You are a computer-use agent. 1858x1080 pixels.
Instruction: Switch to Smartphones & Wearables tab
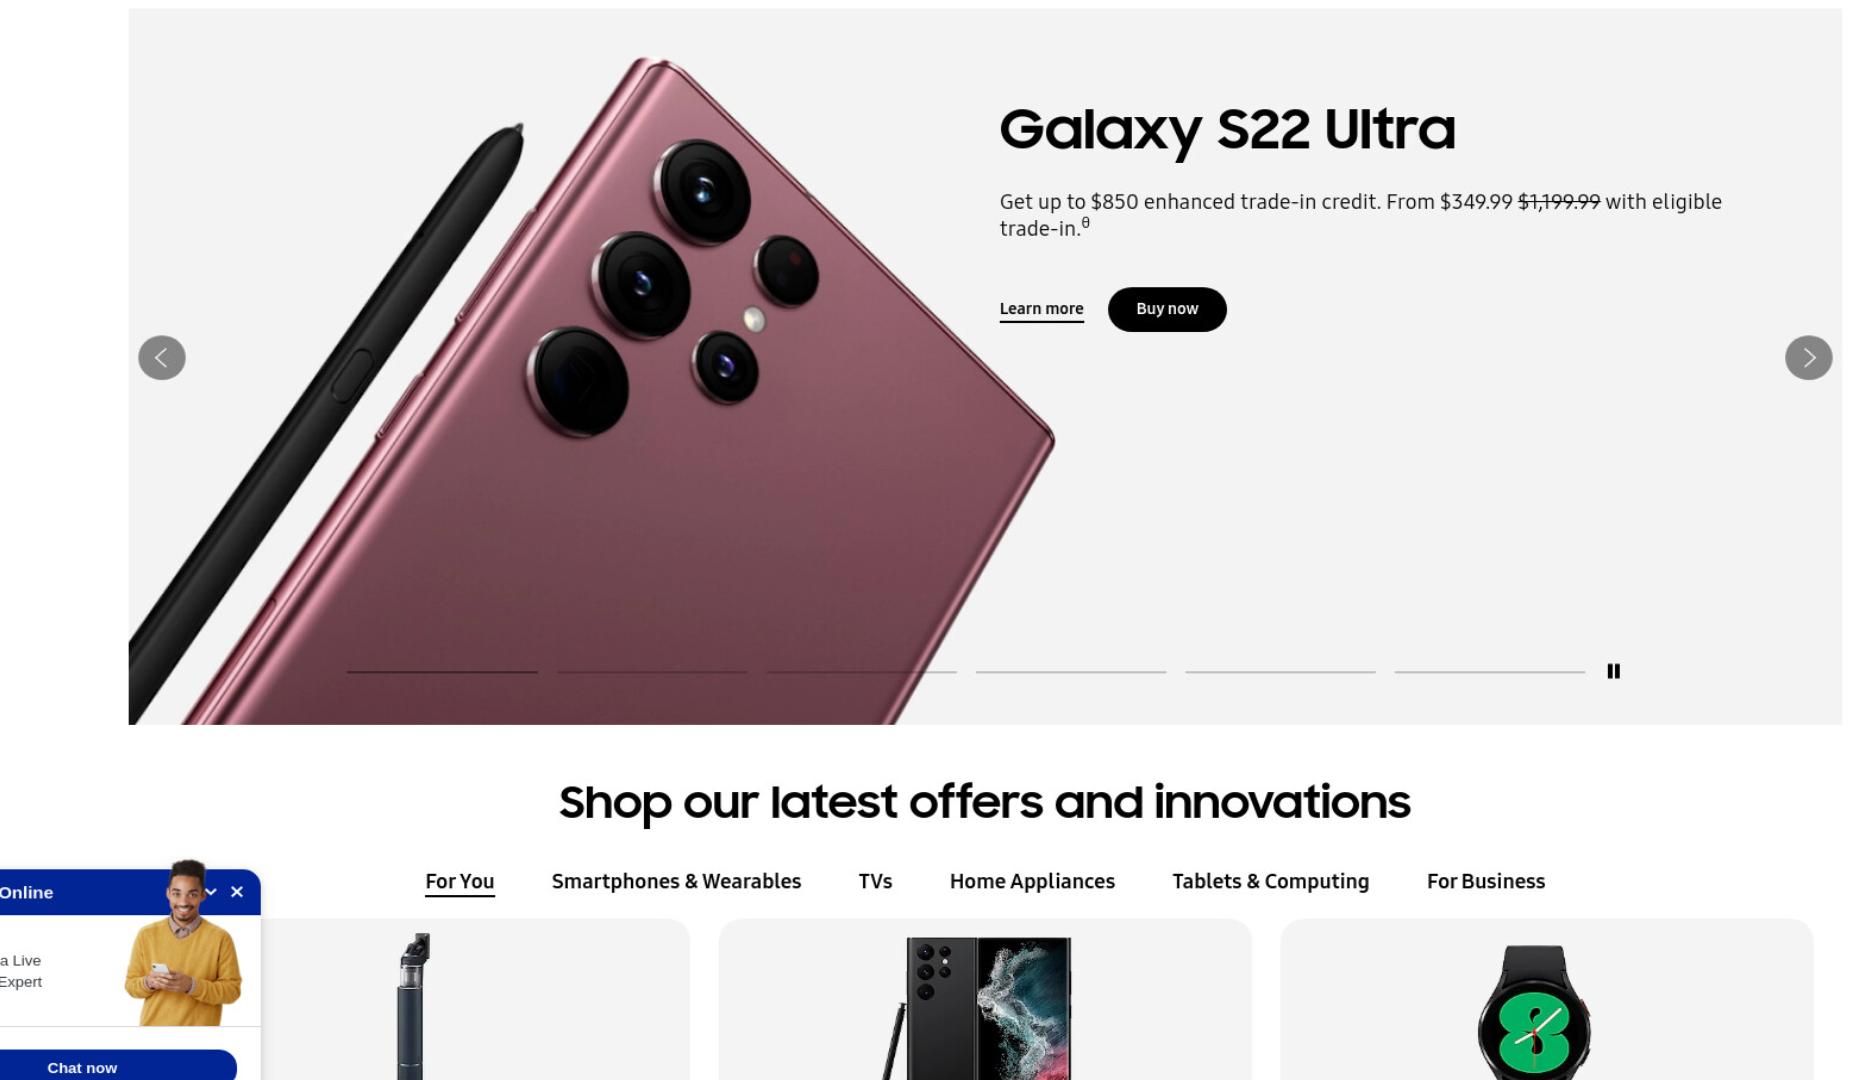click(x=676, y=882)
